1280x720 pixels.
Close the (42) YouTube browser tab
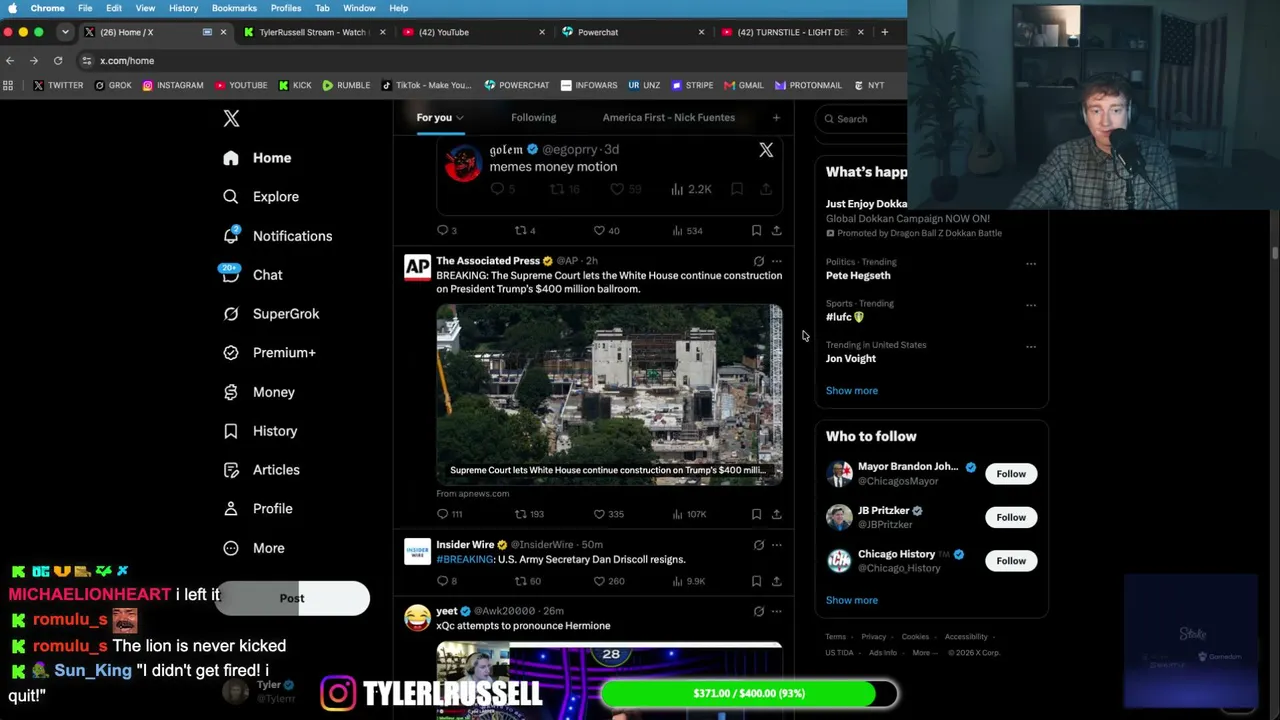pyautogui.click(x=542, y=32)
